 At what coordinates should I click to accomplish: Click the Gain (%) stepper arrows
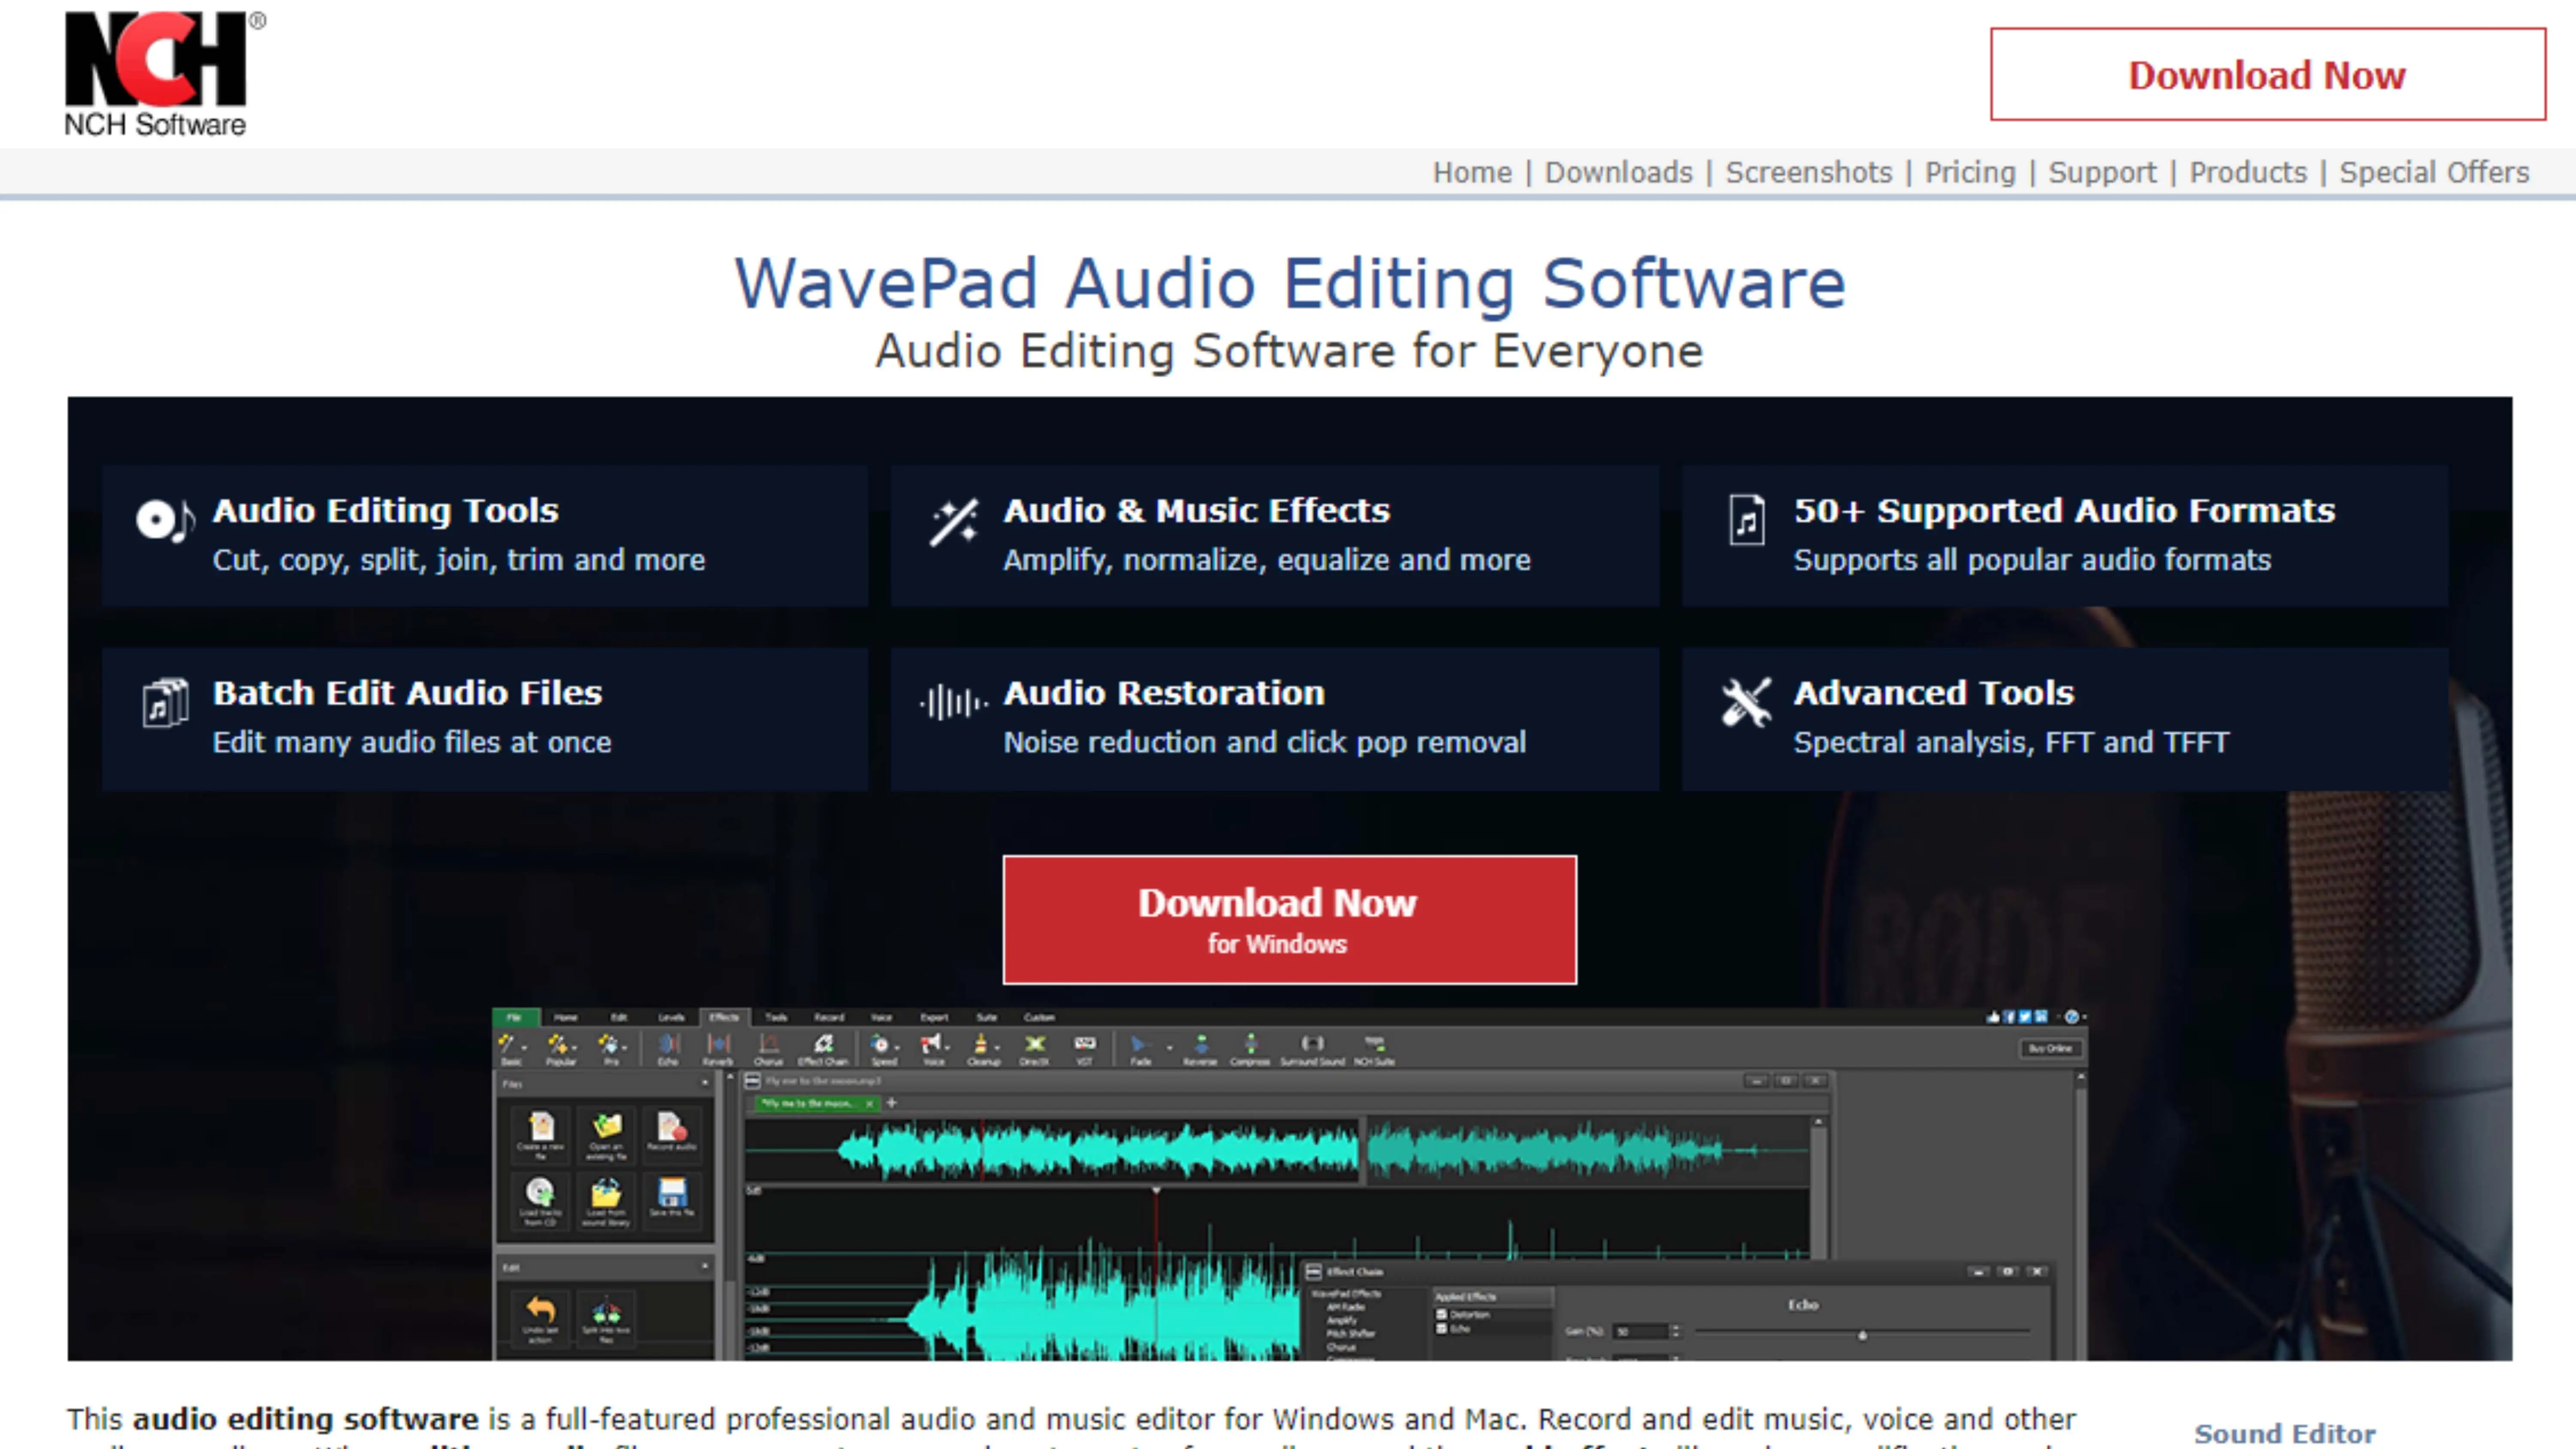tap(1676, 1331)
